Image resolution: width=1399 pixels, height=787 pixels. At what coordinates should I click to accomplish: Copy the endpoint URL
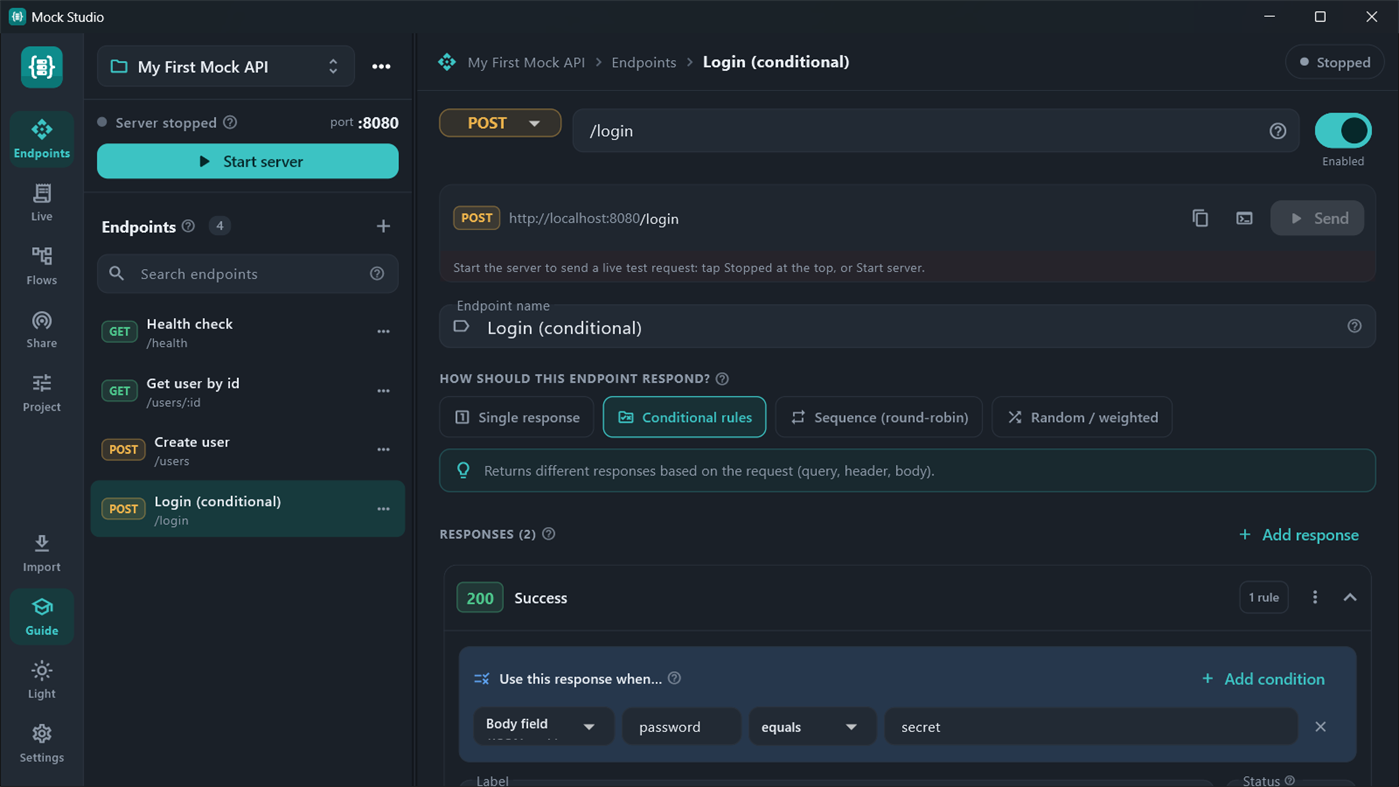1200,218
